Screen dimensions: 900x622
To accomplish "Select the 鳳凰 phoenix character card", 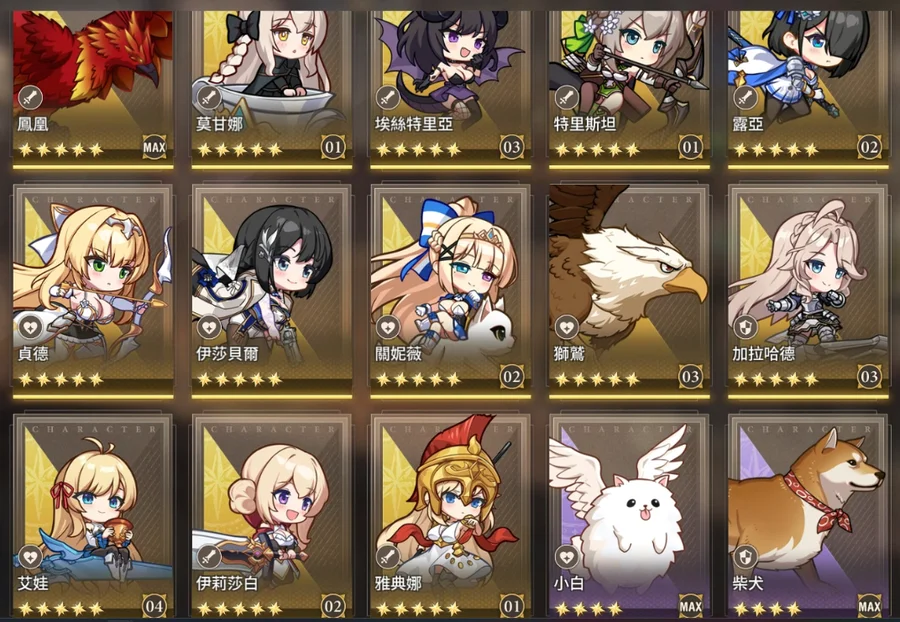I will tap(93, 85).
